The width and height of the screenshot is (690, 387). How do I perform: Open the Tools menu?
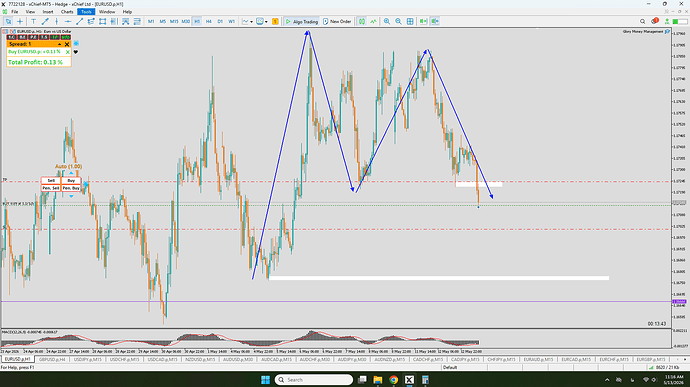coord(86,12)
